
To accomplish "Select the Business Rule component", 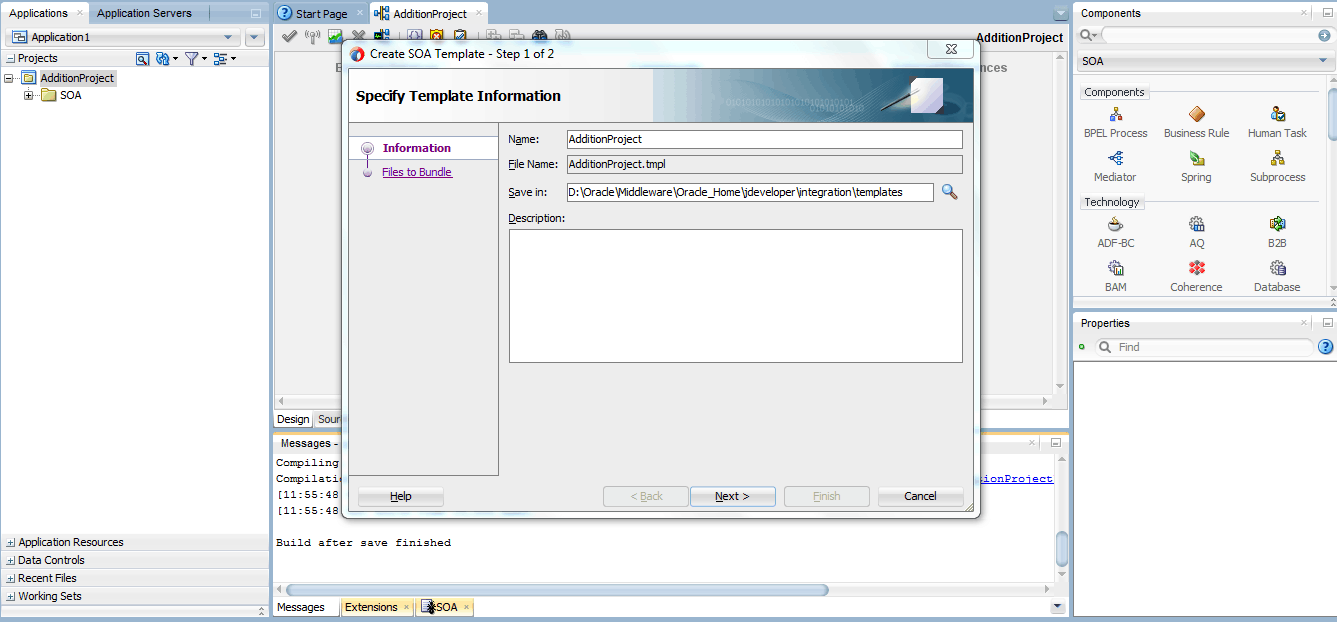I will tap(1196, 123).
